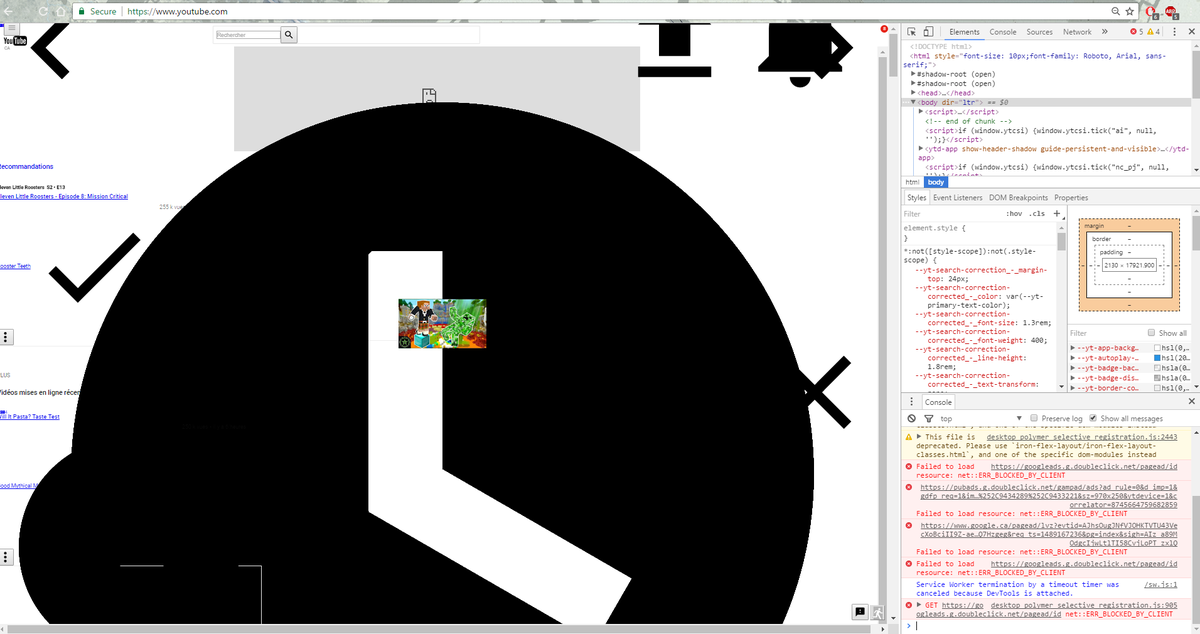Activate DevTools inspect element tool
Viewport: 1200px width, 634px height.
tap(912, 32)
